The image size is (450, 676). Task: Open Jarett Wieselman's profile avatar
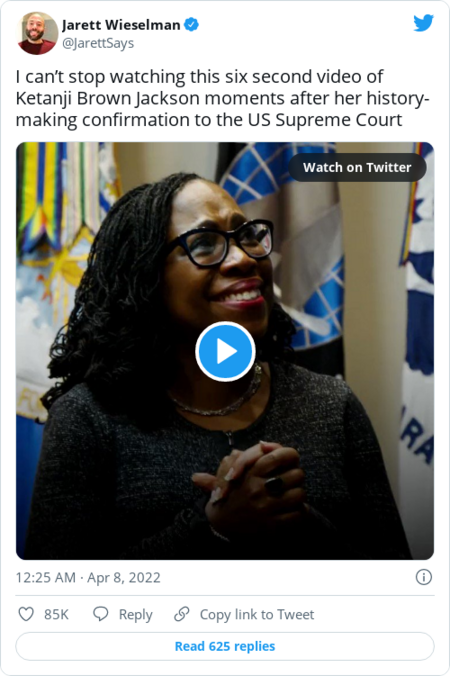[37, 33]
